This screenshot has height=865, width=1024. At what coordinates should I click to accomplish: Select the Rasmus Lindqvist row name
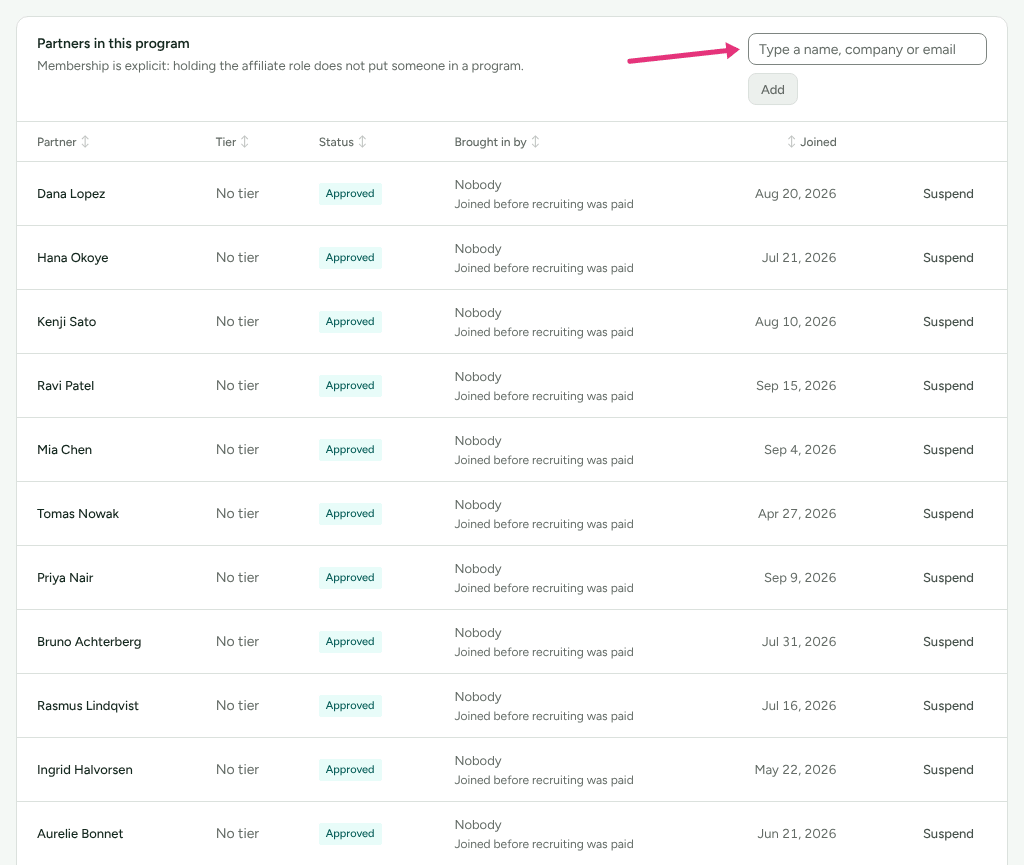click(x=88, y=706)
